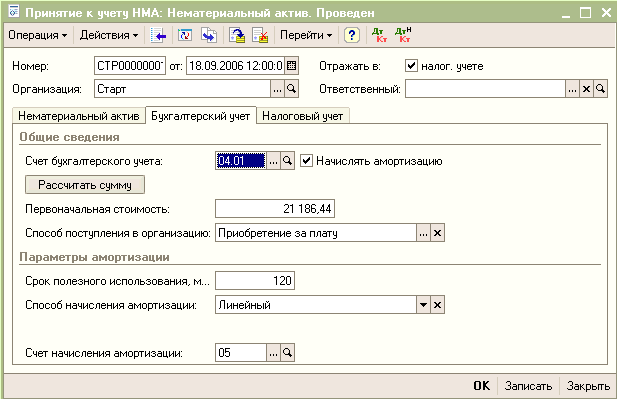The image size is (617, 399).
Task: Open Ответственный details with magnifier icon
Action: coord(600,89)
